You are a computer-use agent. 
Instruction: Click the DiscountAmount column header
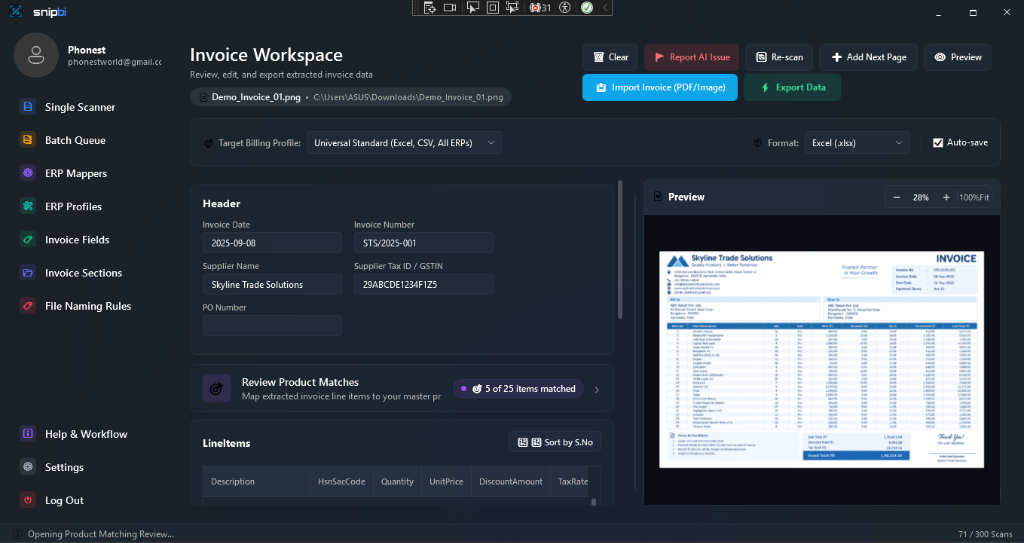click(x=511, y=482)
